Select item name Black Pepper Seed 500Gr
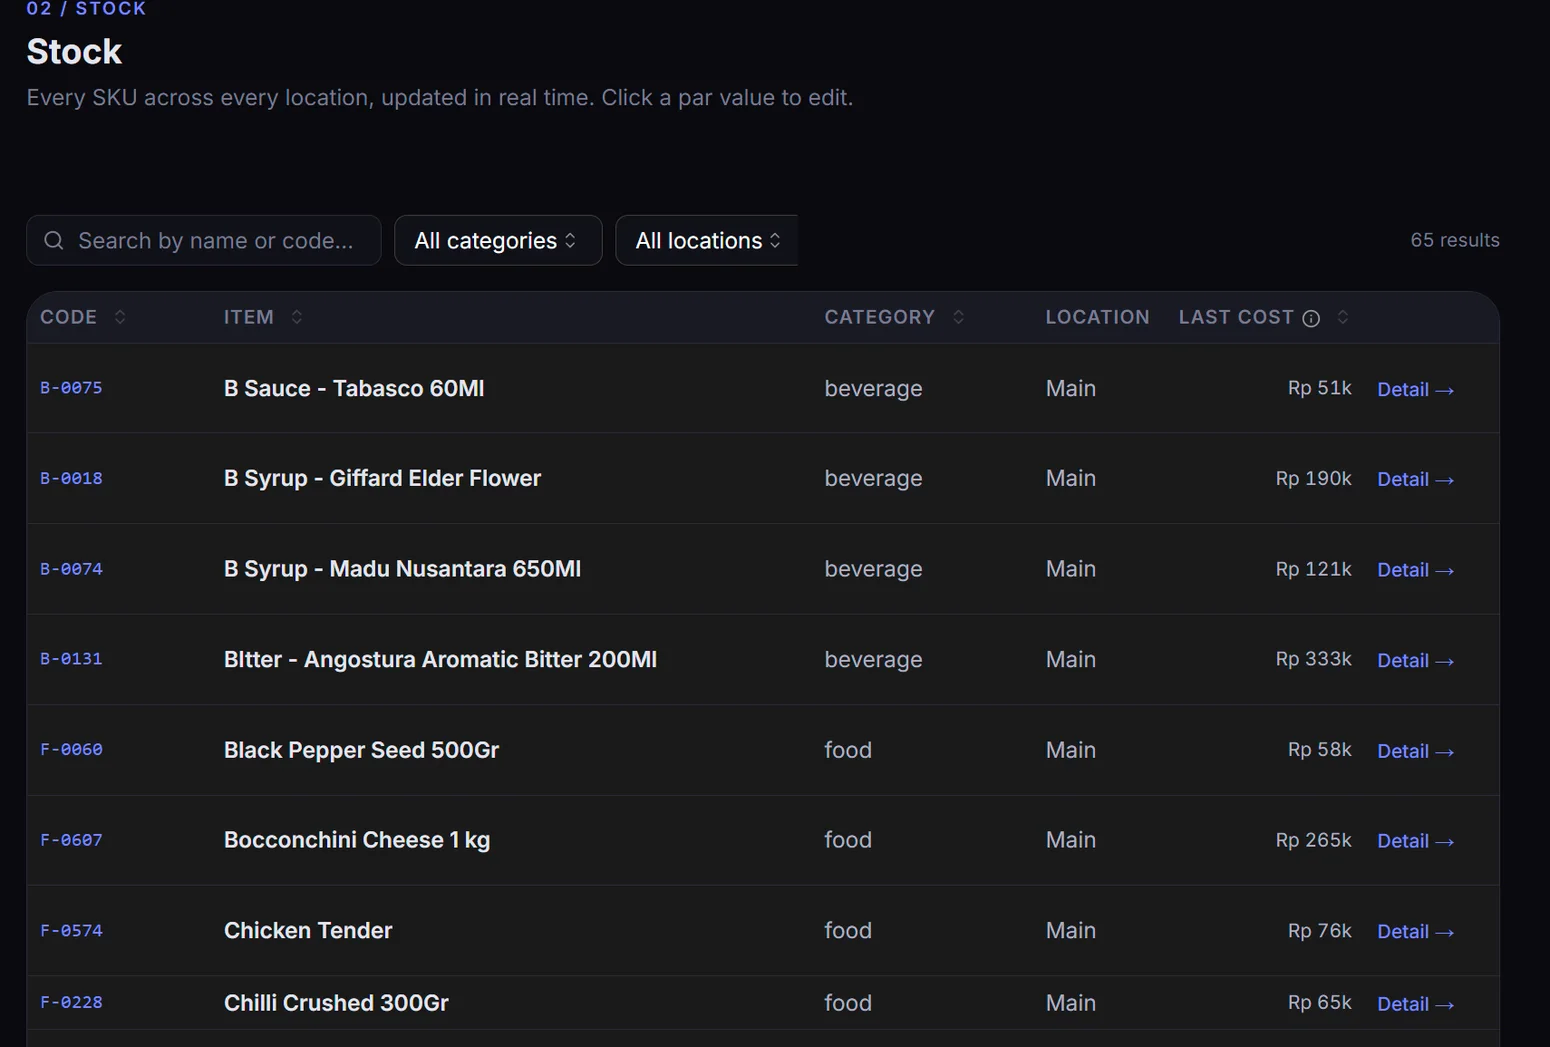 pos(361,750)
